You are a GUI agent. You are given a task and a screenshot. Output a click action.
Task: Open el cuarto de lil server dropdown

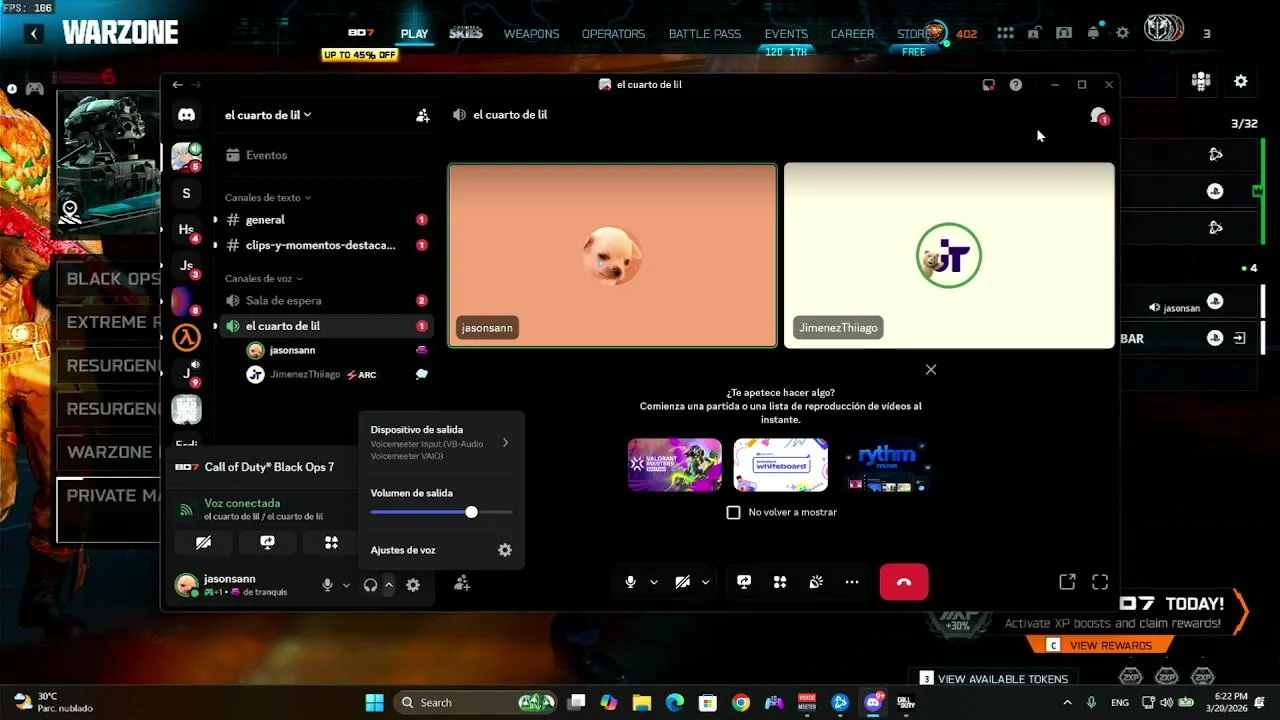(x=268, y=115)
